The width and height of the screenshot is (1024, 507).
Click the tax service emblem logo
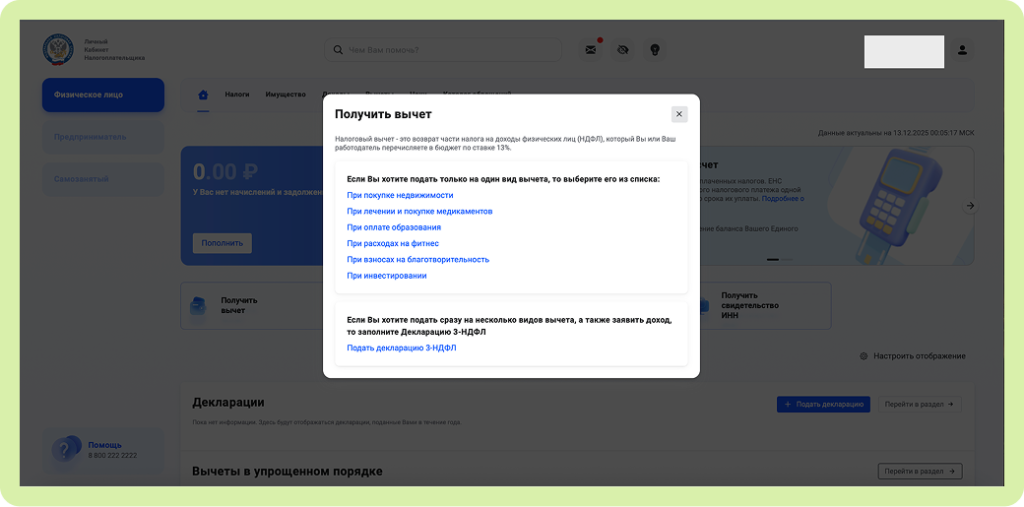point(58,49)
